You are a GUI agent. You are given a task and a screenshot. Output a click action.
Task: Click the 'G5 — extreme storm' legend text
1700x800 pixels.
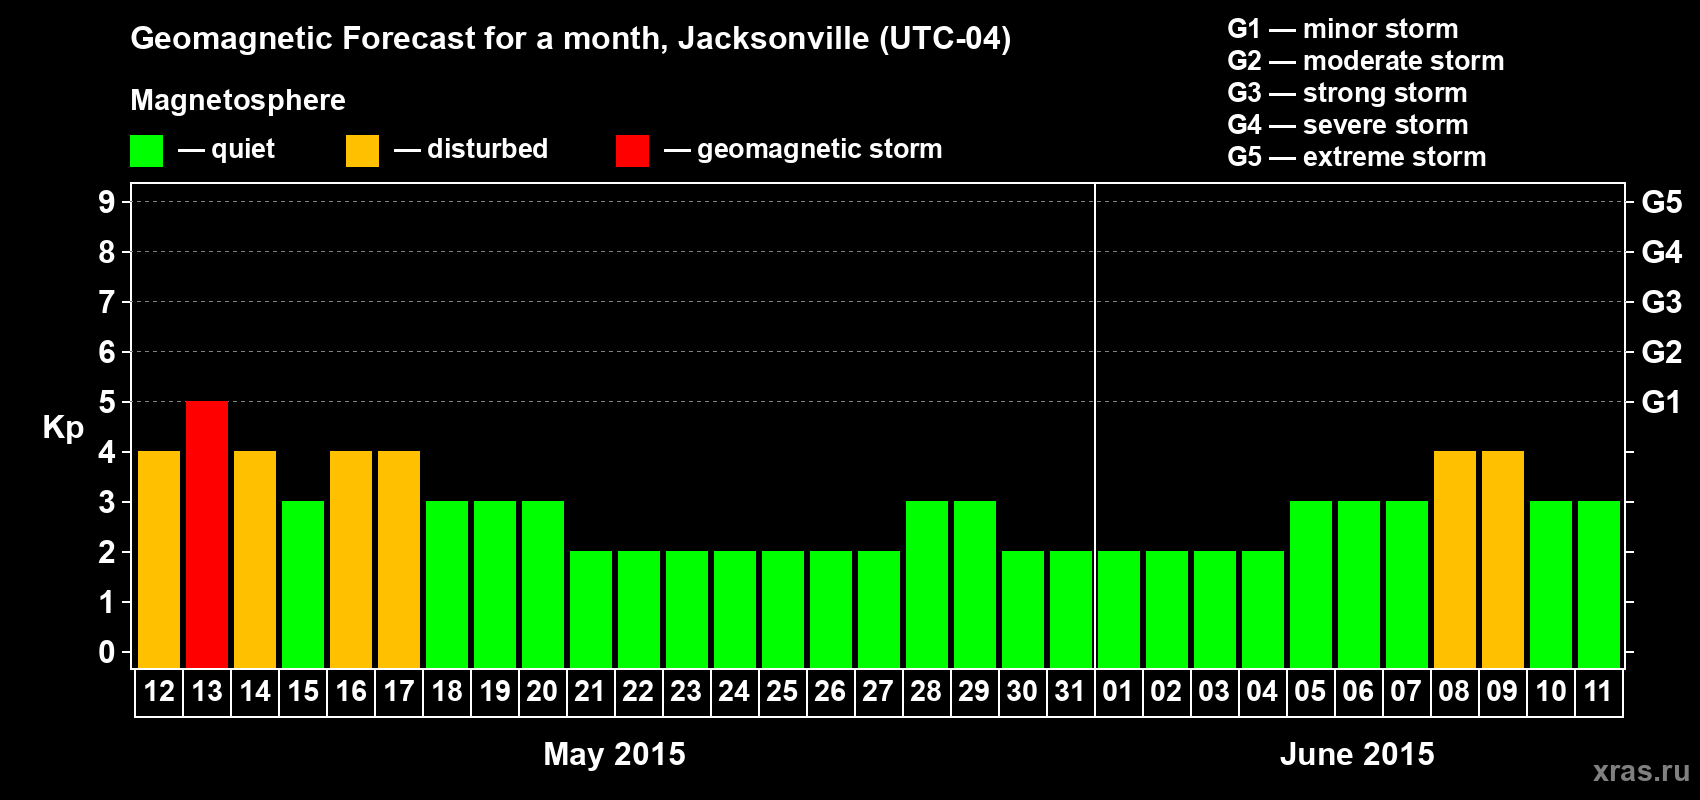tap(1357, 157)
